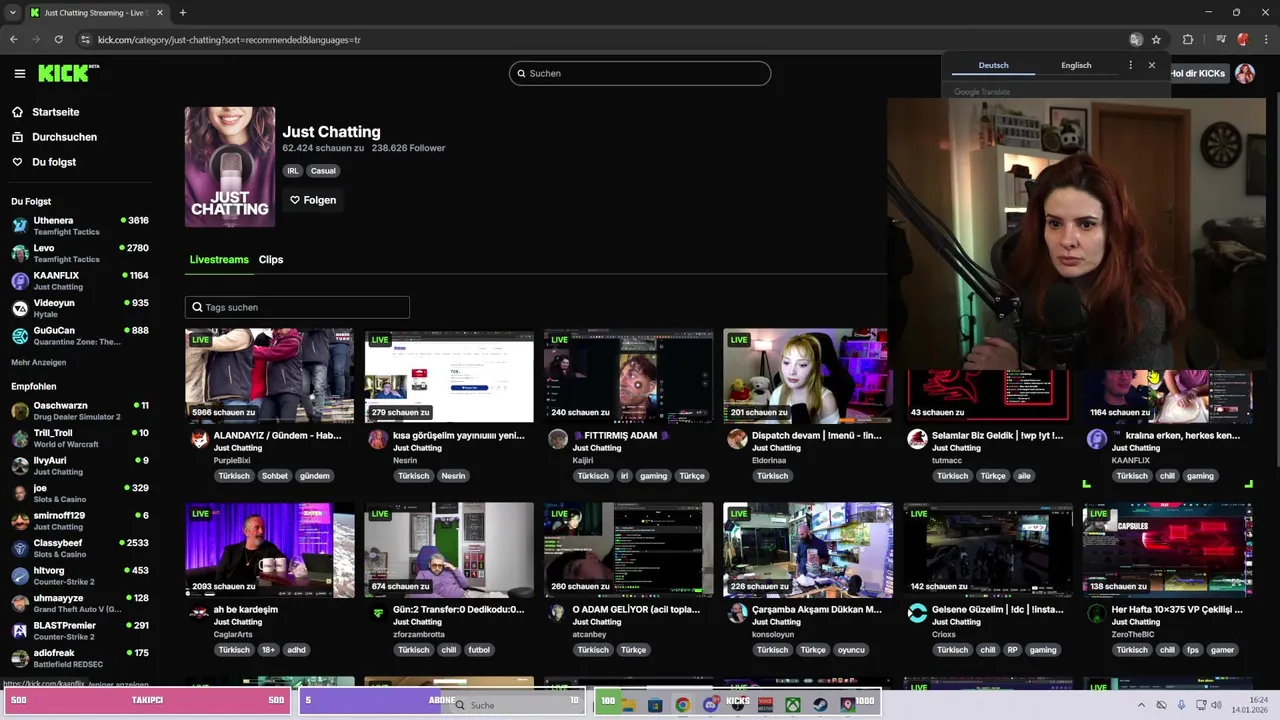Screen dimensions: 1280x720
Task: Open adiofreak recommended channel
Action: pyautogui.click(x=80, y=657)
